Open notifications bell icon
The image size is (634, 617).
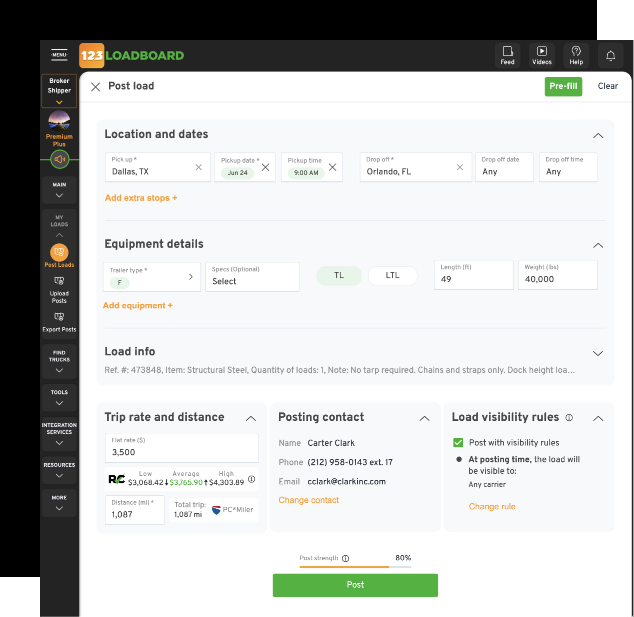(x=610, y=55)
